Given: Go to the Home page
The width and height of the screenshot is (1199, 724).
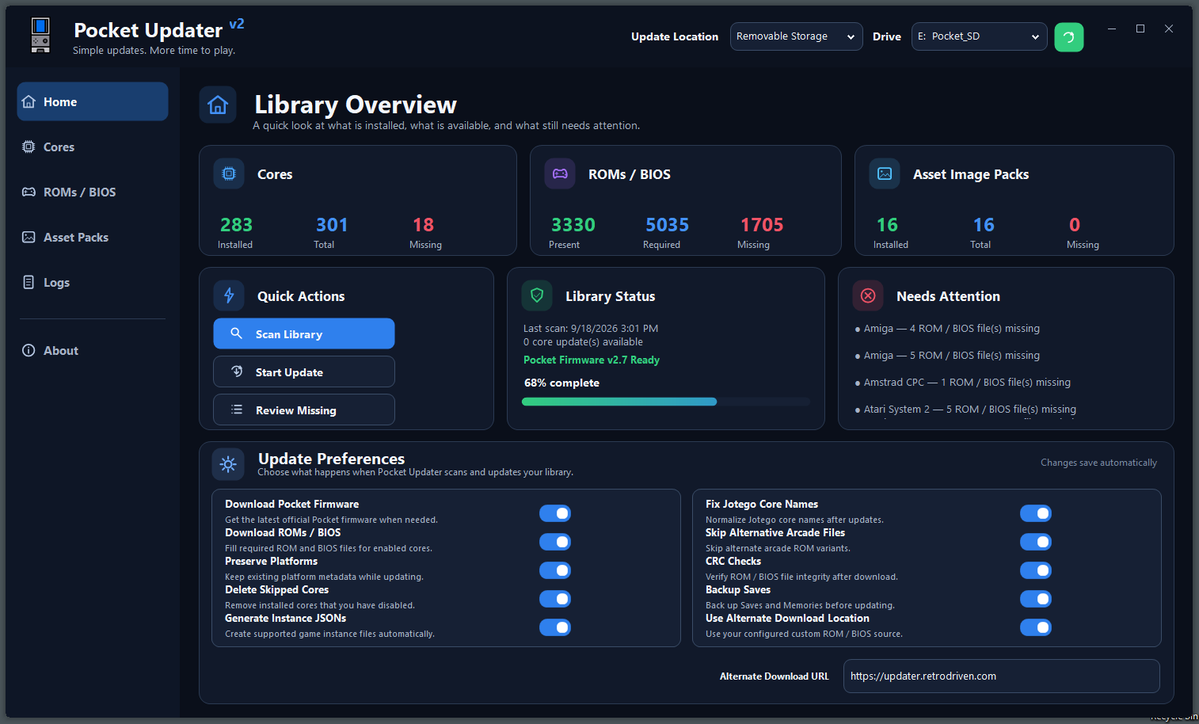Looking at the screenshot, I should point(93,102).
